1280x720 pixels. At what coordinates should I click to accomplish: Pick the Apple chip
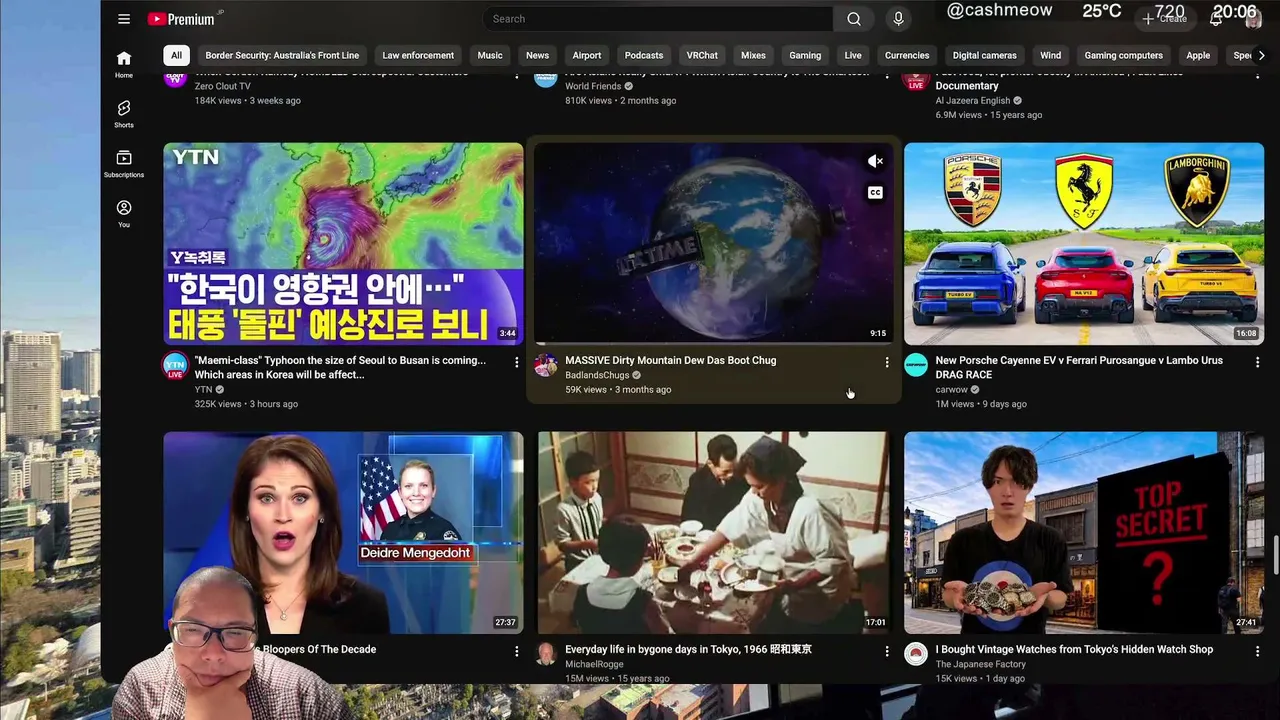(1198, 56)
